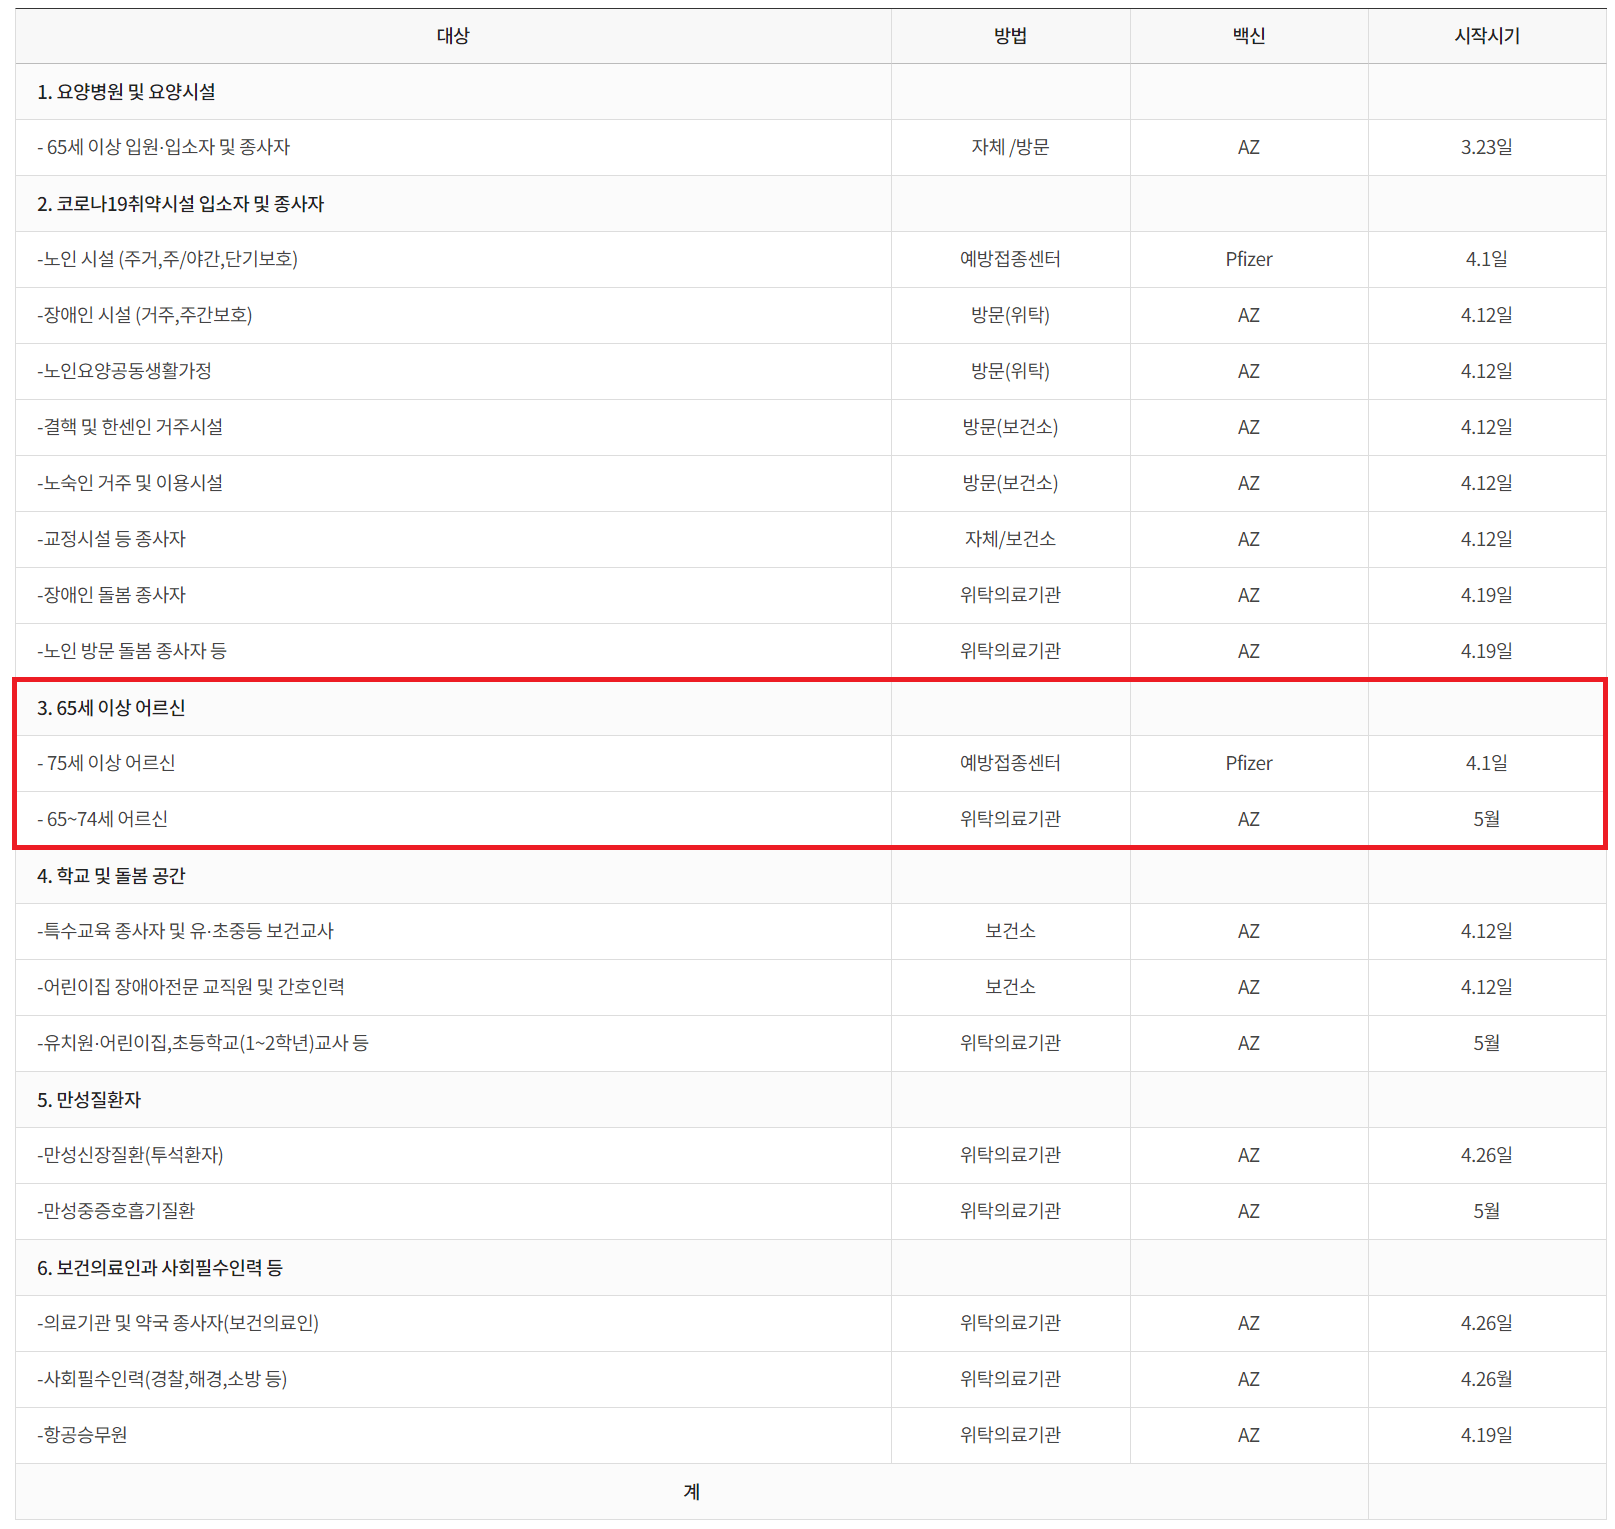Viewport: 1615px width, 1529px height.
Task: Click the 시작시기 column header
Action: 1486,36
